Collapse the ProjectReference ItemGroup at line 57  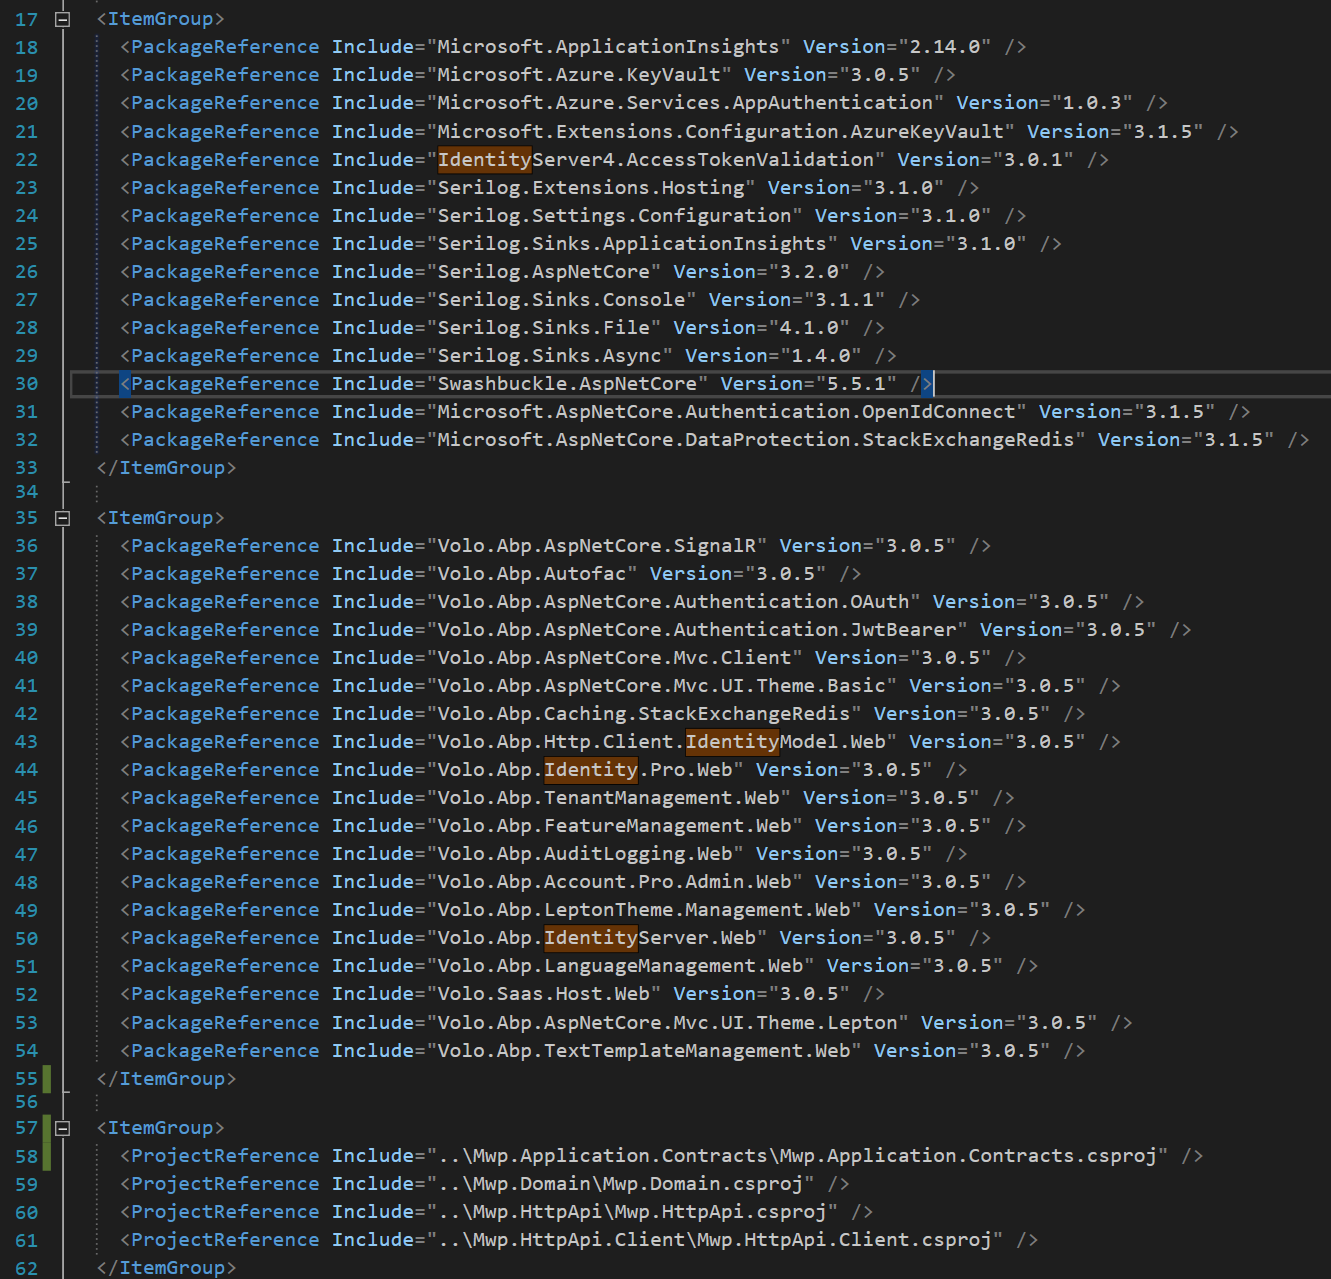62,1128
